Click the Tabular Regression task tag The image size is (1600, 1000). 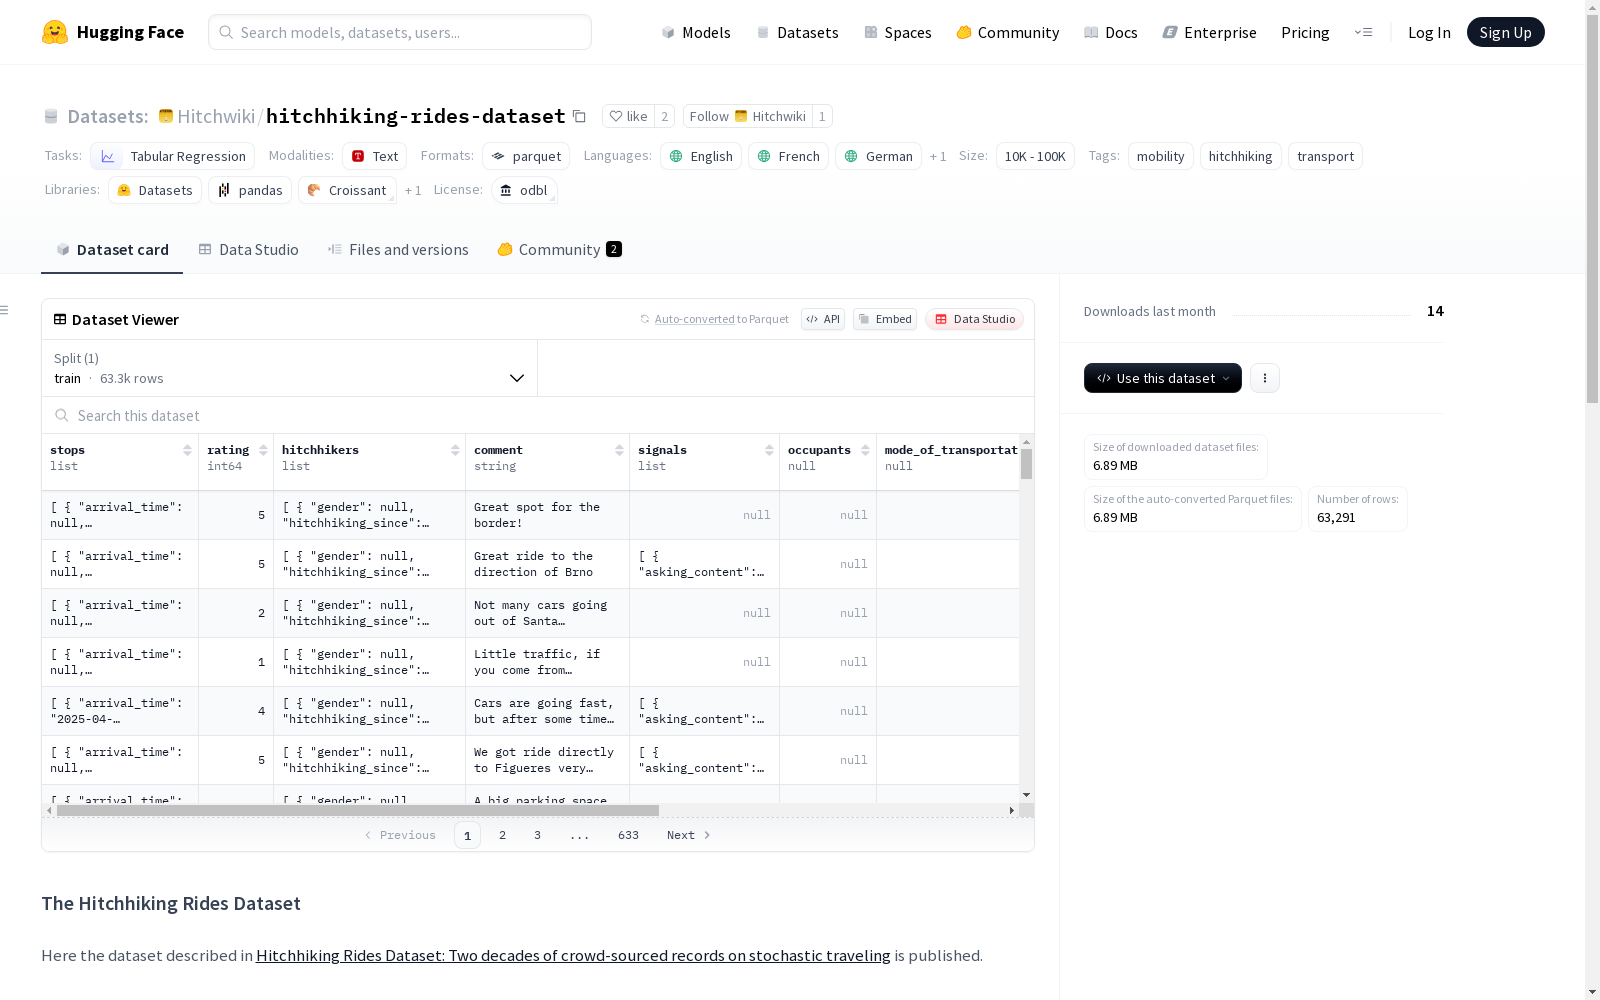tap(173, 156)
